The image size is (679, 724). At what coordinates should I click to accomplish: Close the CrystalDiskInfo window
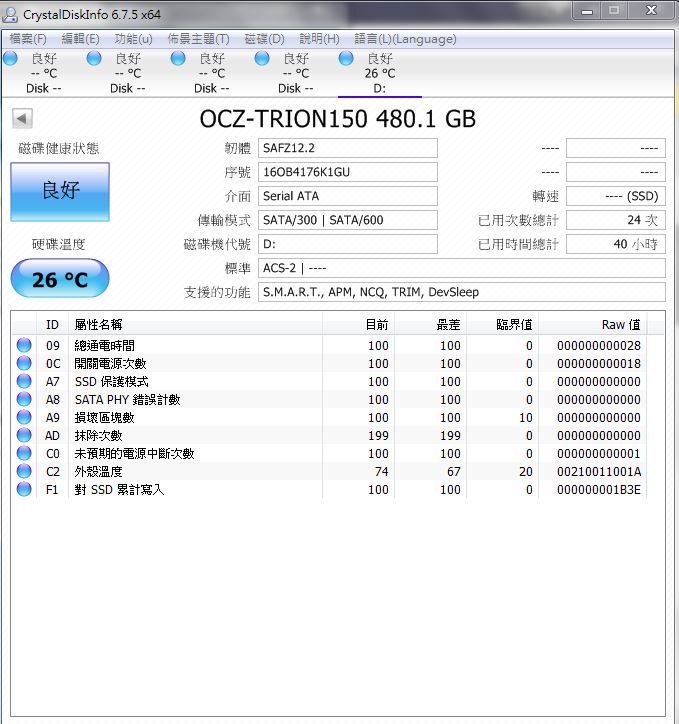point(651,11)
